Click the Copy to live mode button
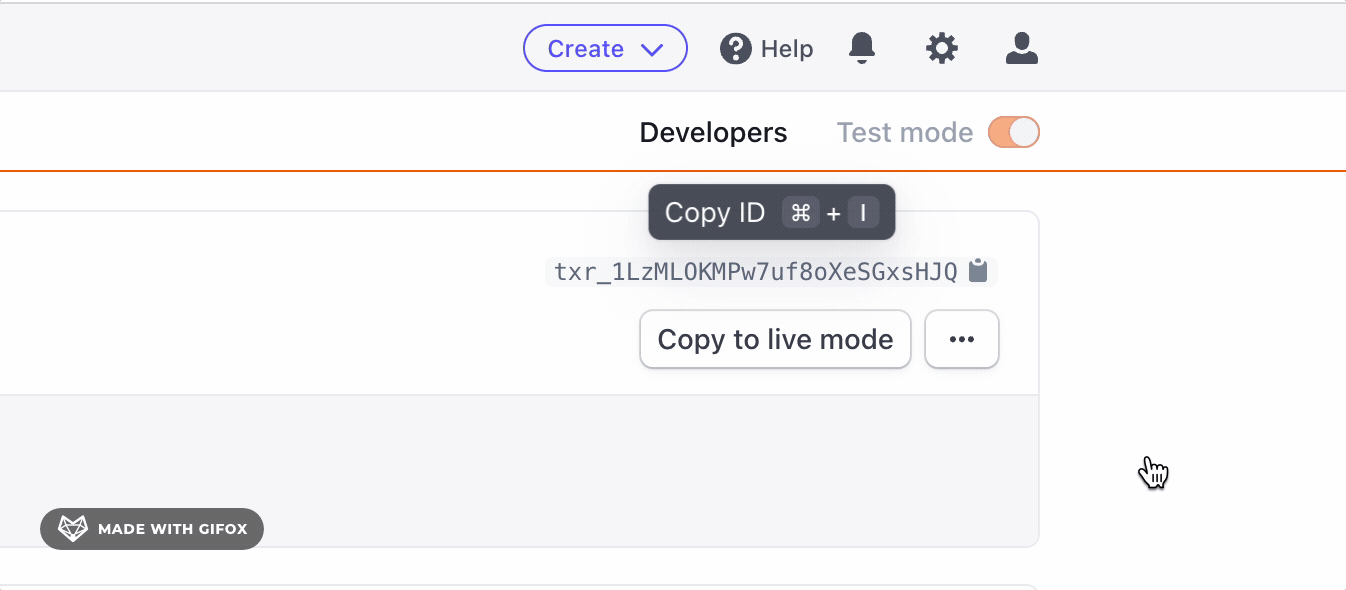The height and width of the screenshot is (590, 1346). pos(775,339)
